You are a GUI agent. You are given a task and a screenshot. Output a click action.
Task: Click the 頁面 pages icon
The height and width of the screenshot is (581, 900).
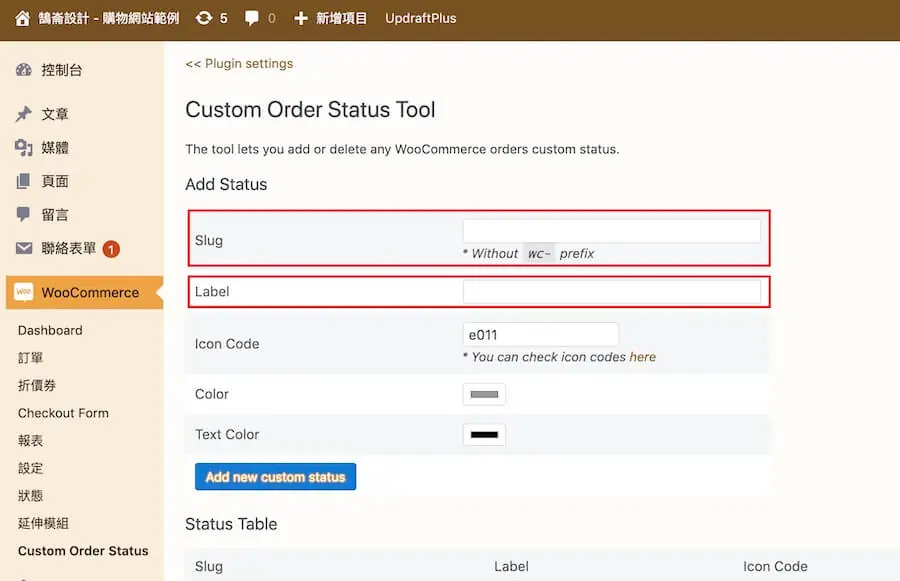[x=24, y=181]
